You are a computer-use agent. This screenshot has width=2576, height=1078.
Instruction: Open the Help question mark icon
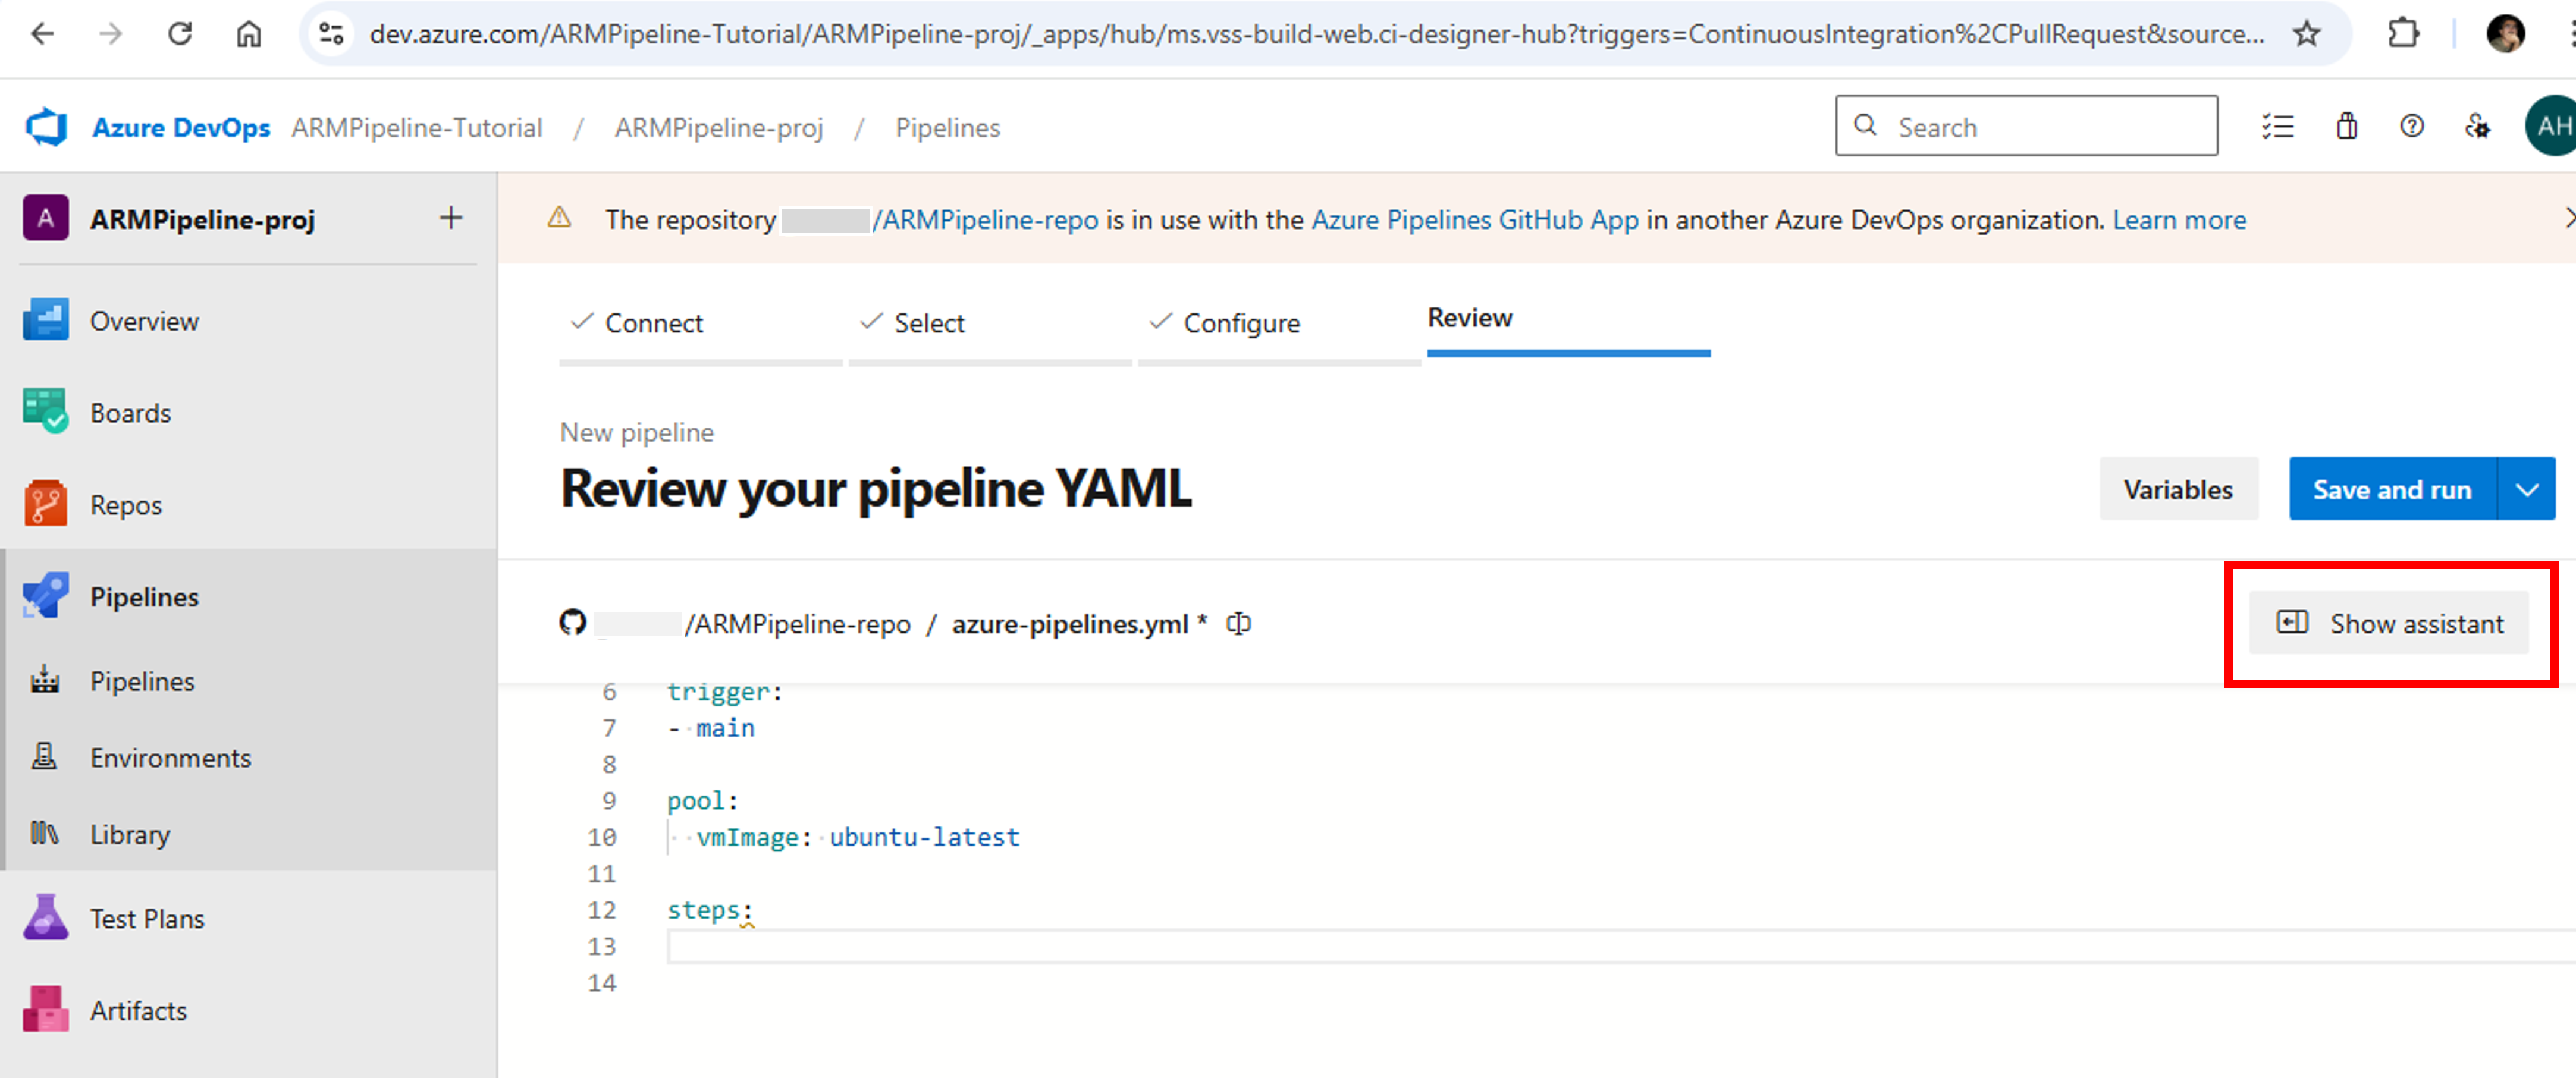[x=2411, y=126]
